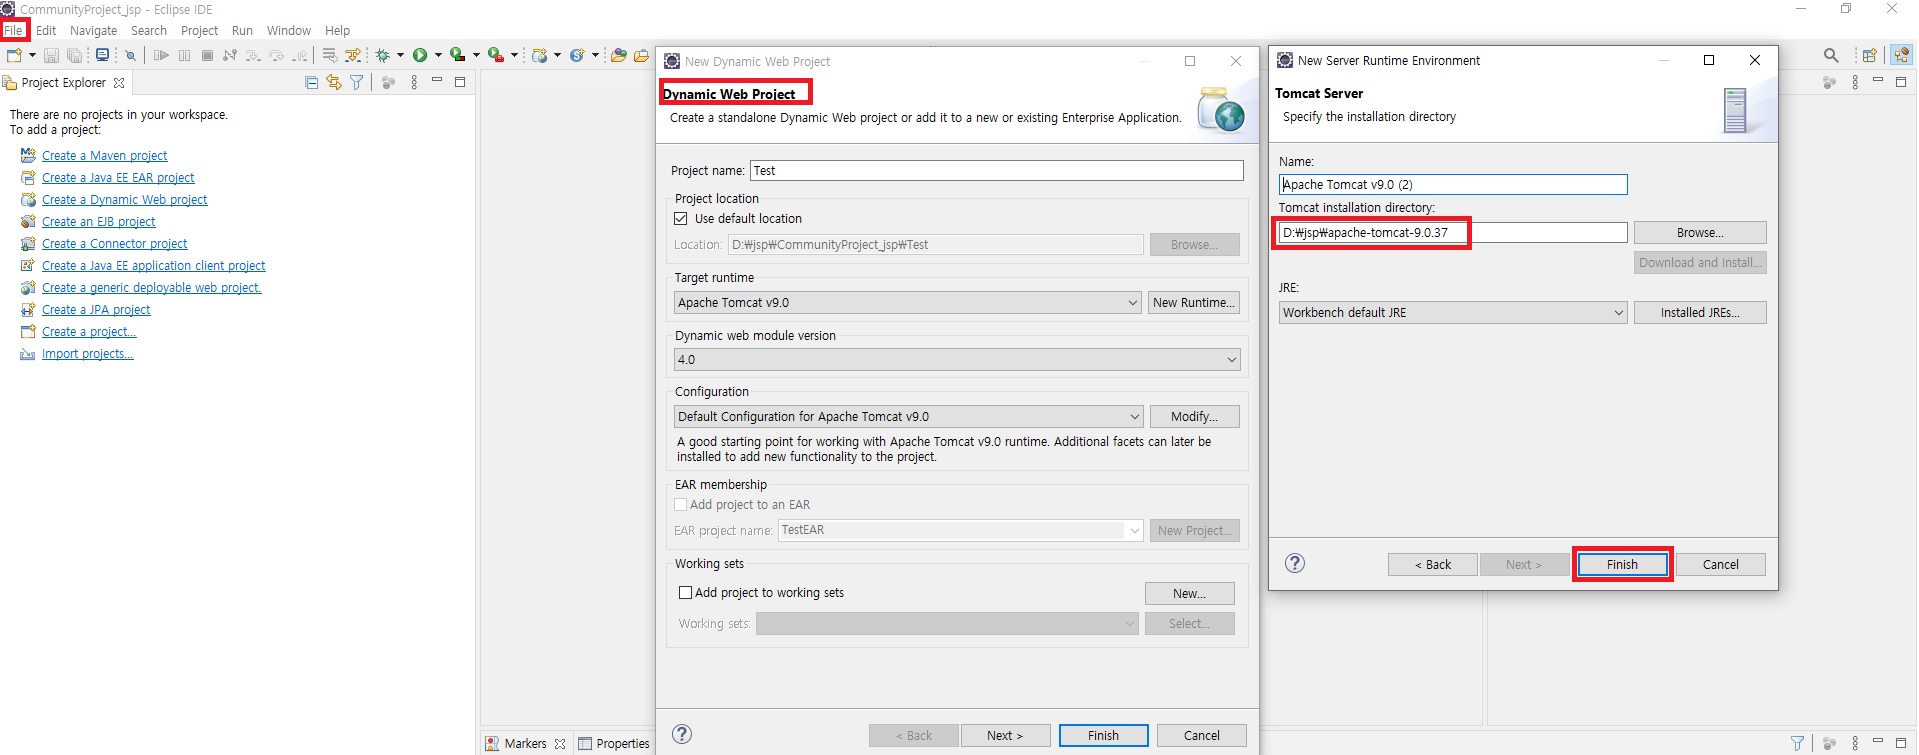
Task: Open the EAR project name dropdown
Action: coord(960,530)
